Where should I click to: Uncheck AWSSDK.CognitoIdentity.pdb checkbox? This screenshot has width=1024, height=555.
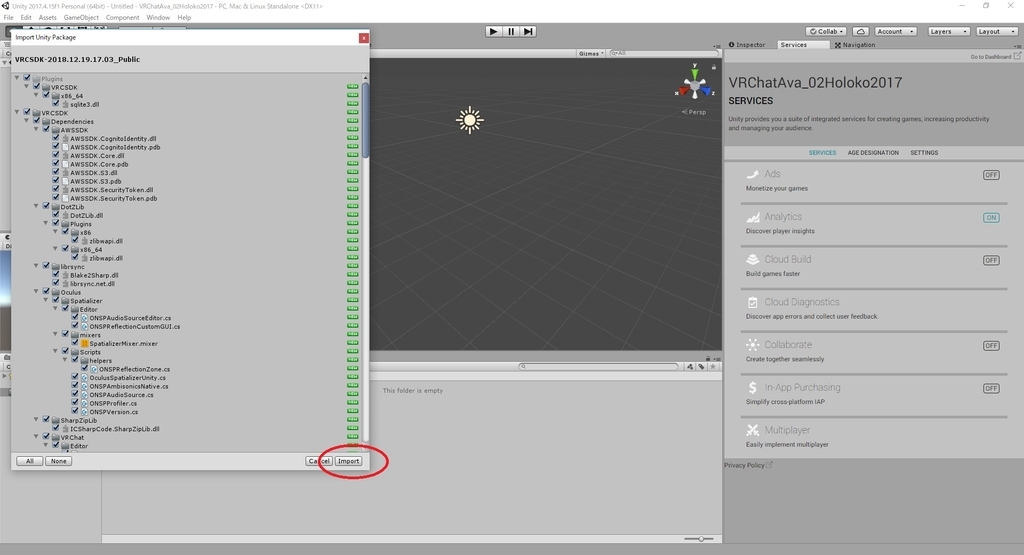[56, 147]
